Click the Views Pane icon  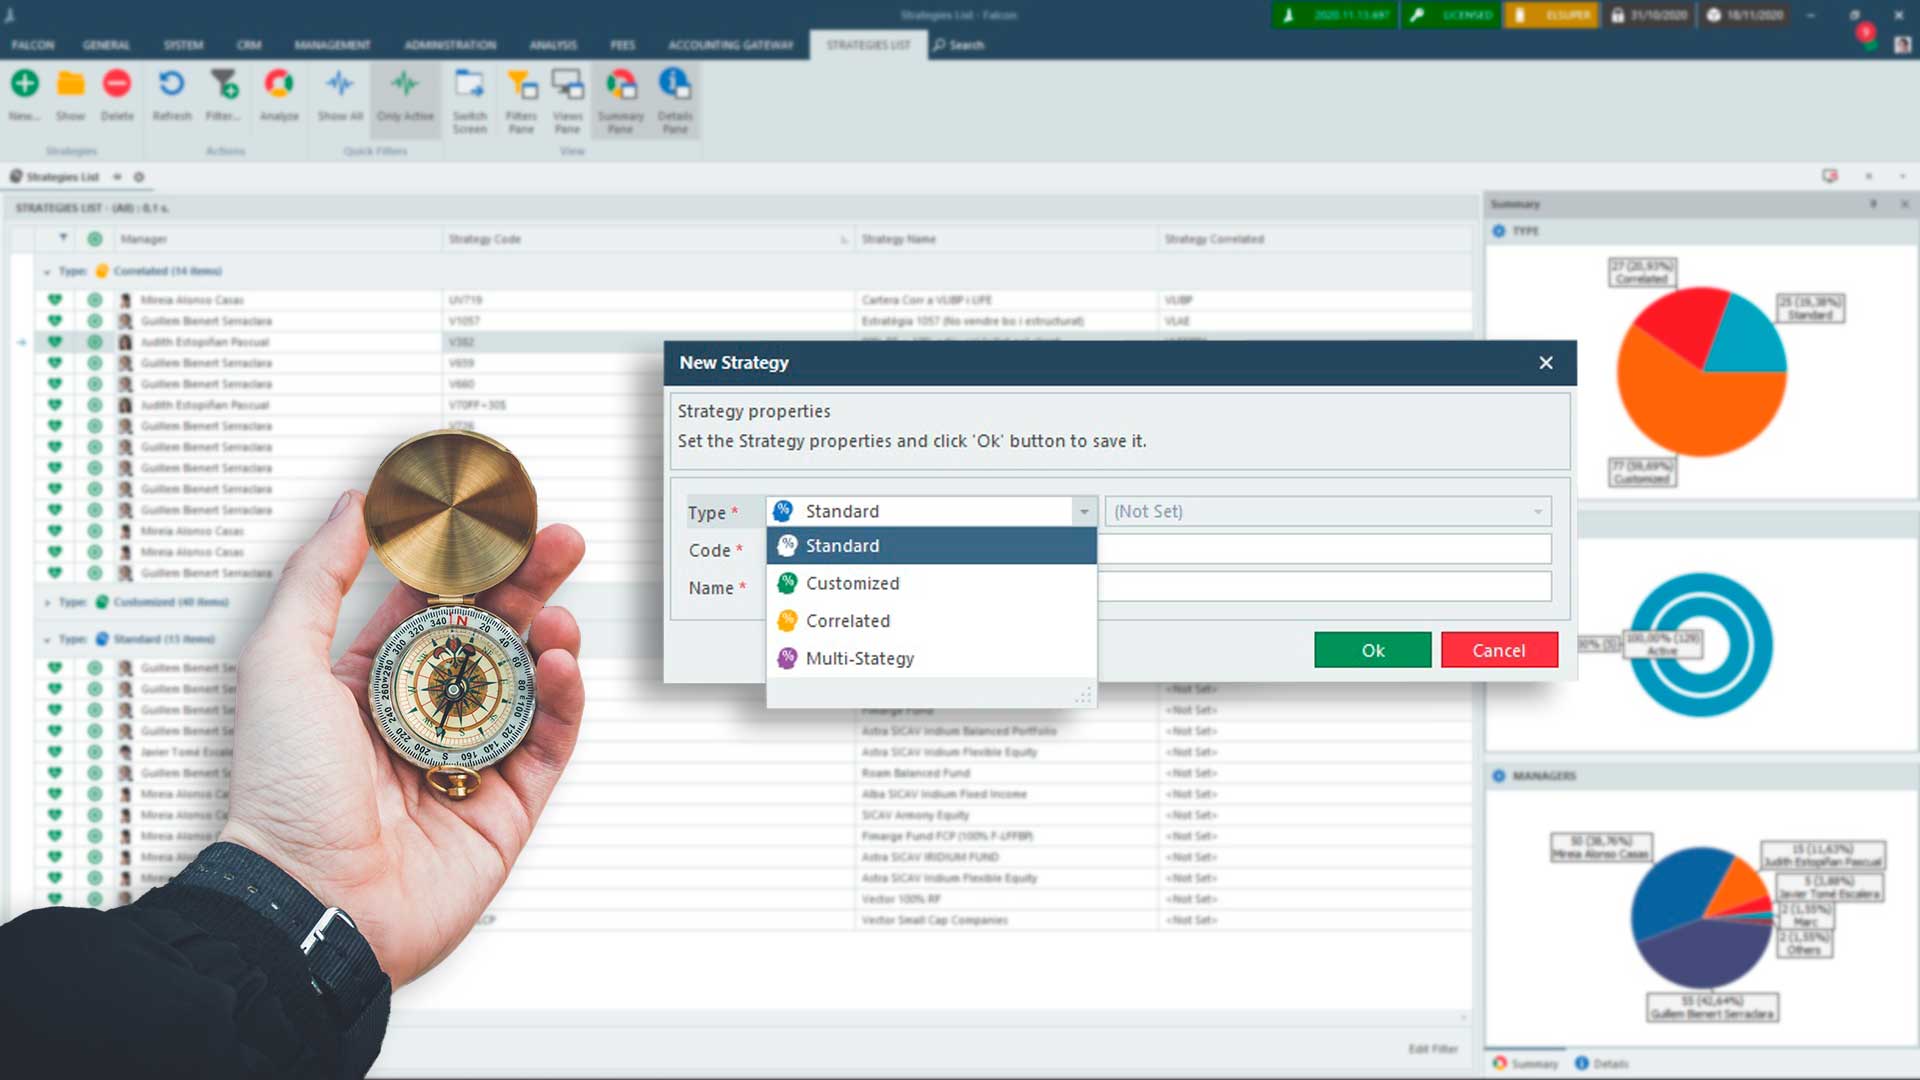coord(567,84)
